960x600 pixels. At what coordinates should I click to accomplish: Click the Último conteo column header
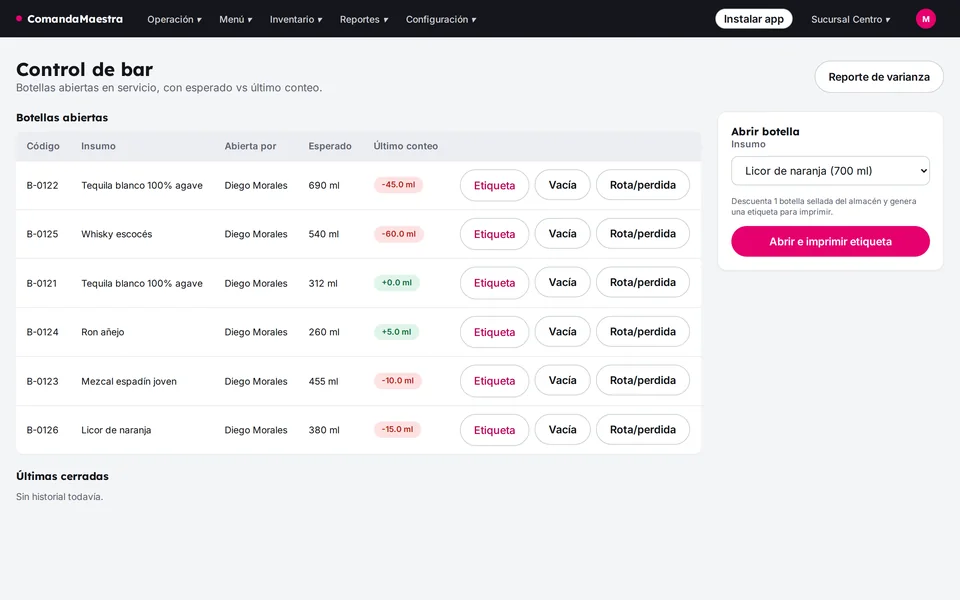(405, 146)
